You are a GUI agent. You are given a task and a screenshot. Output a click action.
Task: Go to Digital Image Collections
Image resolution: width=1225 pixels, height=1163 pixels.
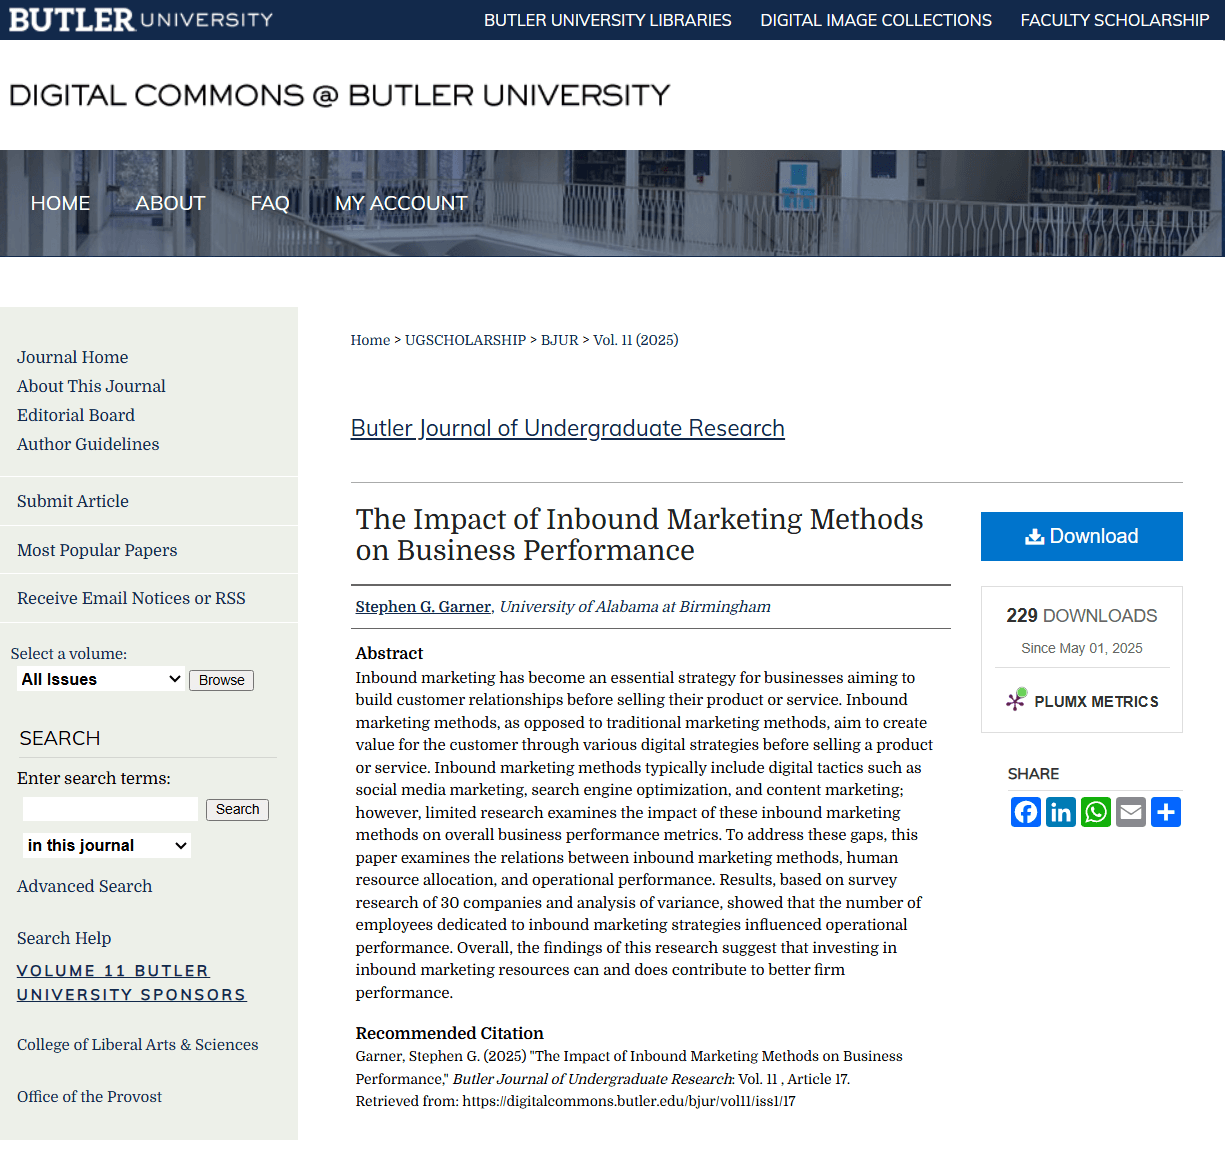click(876, 20)
